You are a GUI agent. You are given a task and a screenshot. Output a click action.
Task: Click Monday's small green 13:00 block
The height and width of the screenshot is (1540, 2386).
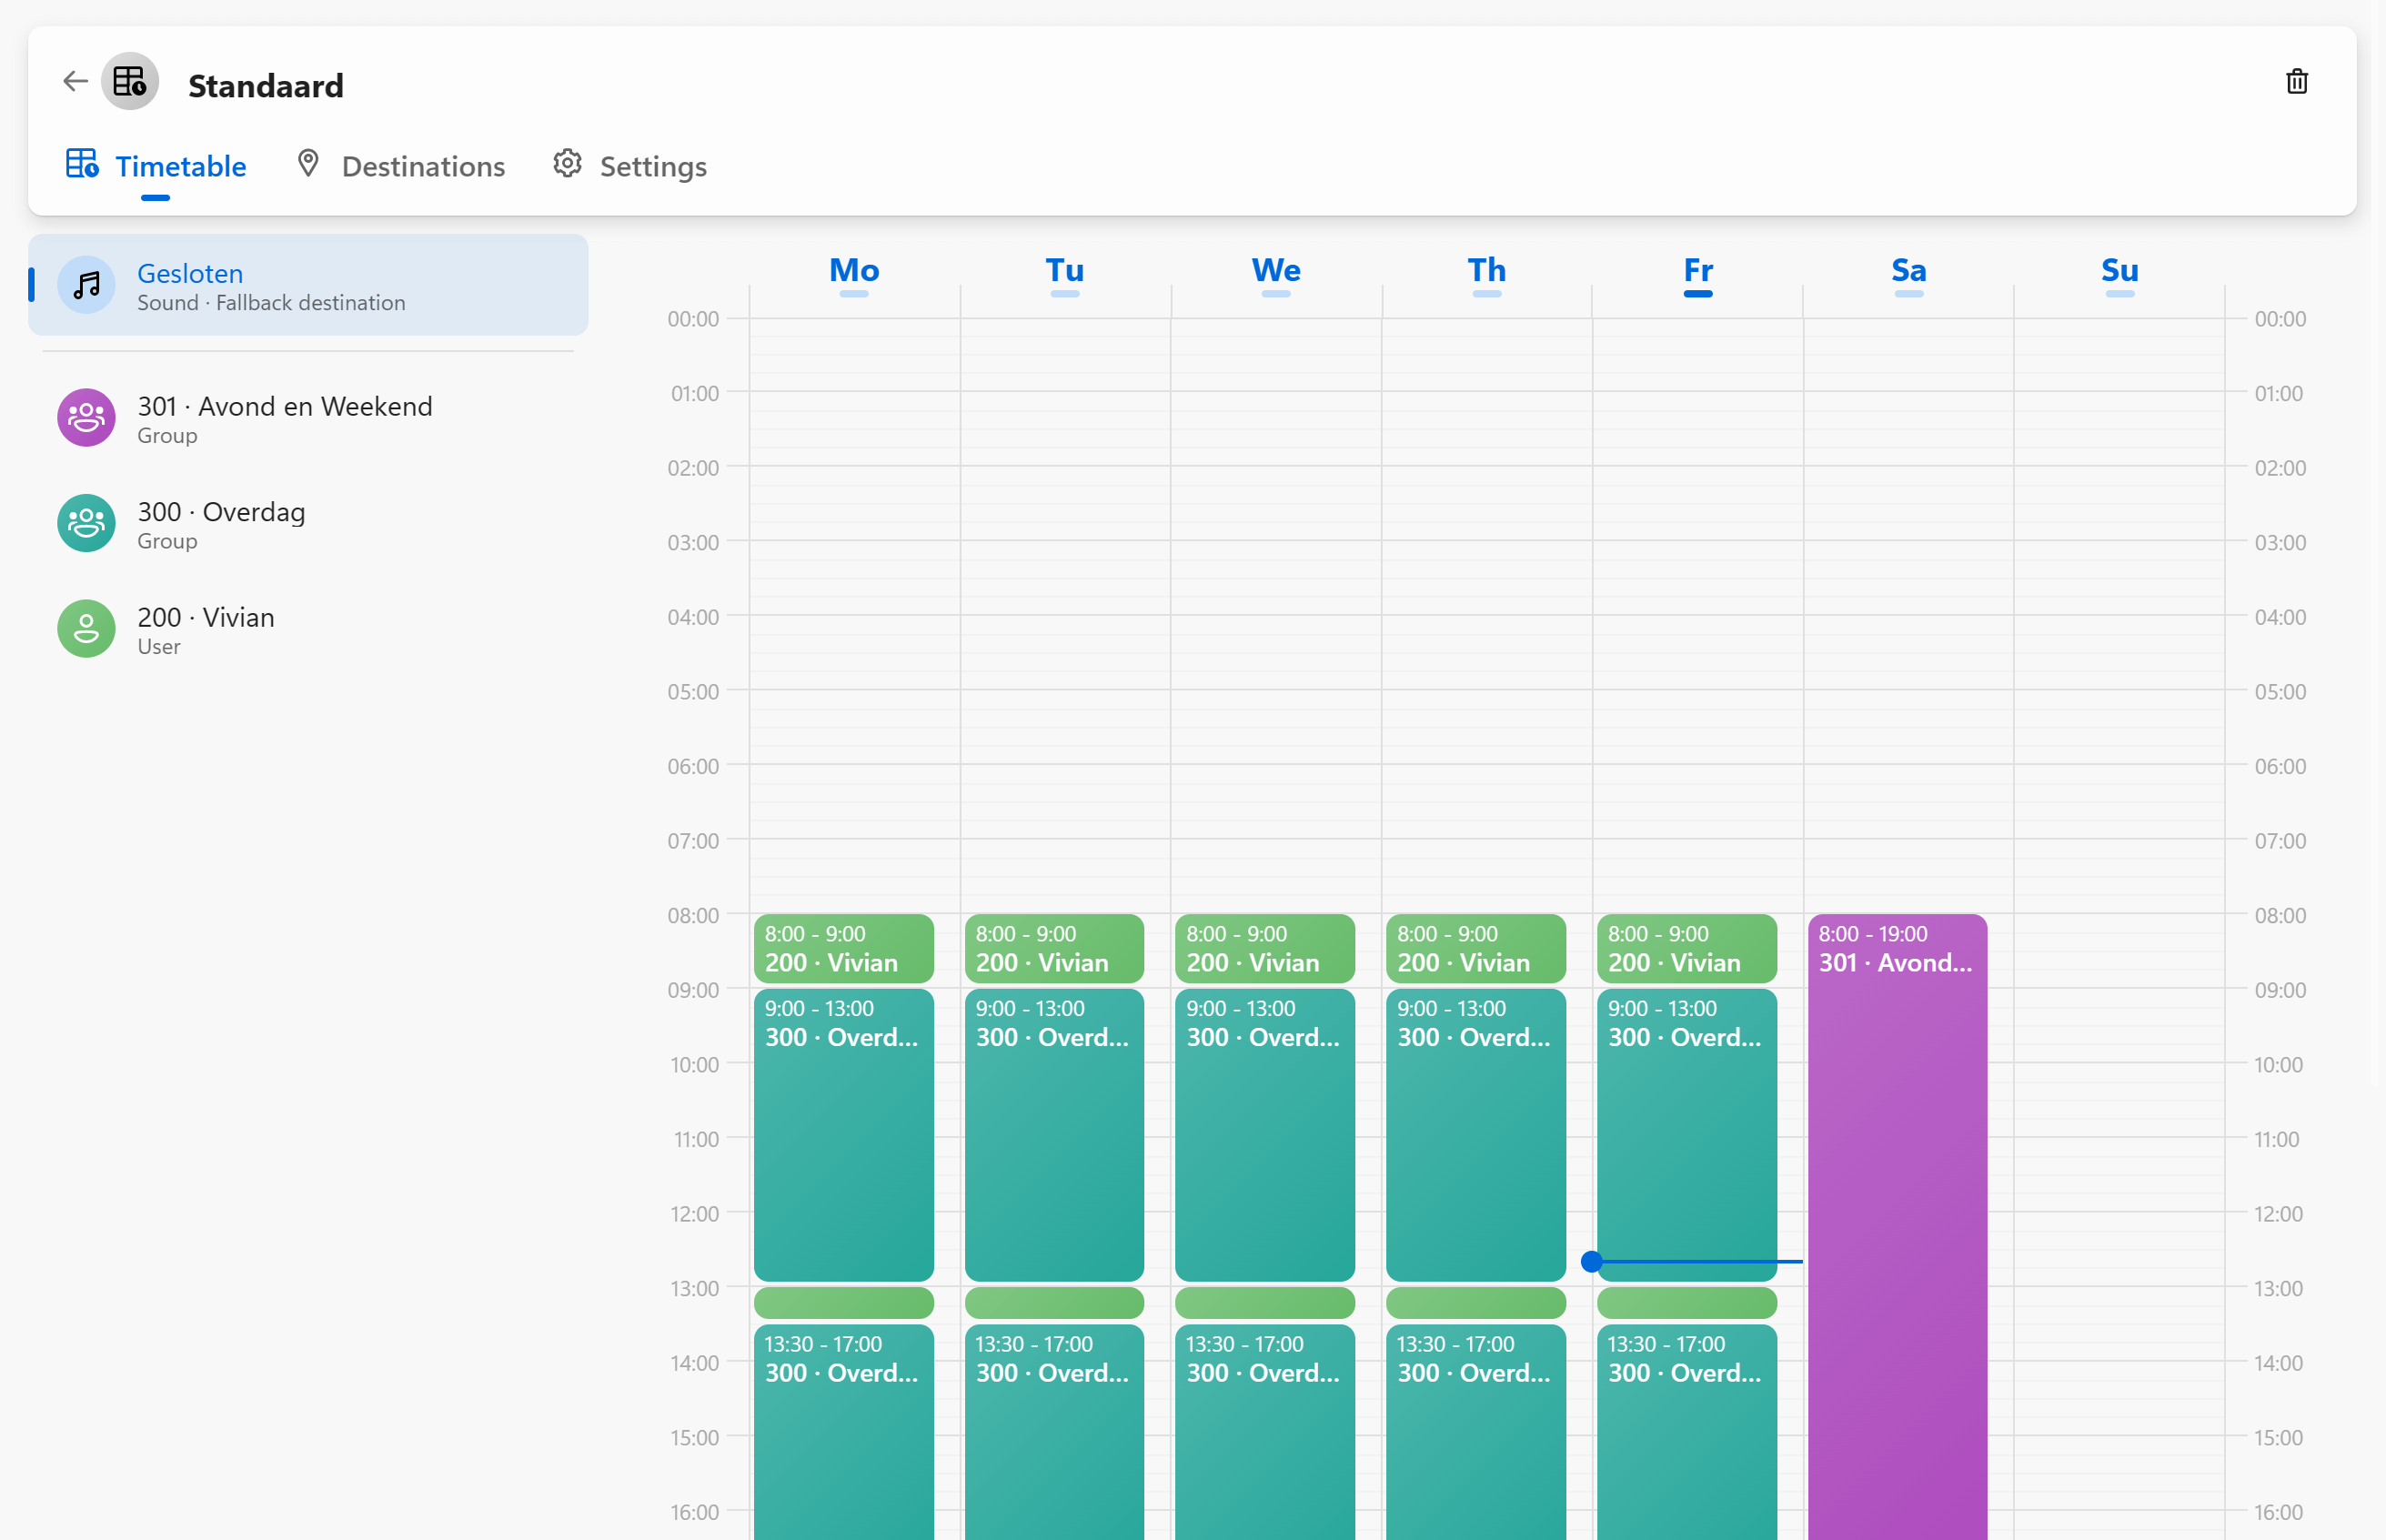point(844,1303)
